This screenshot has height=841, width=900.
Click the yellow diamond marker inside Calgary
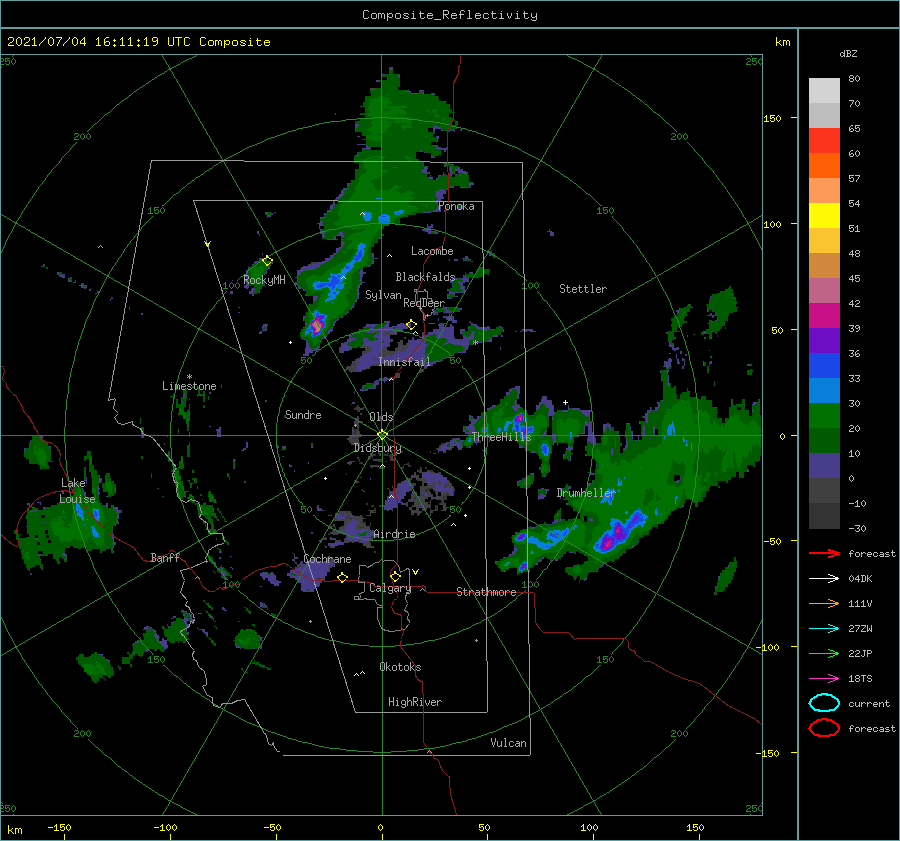coord(395,576)
